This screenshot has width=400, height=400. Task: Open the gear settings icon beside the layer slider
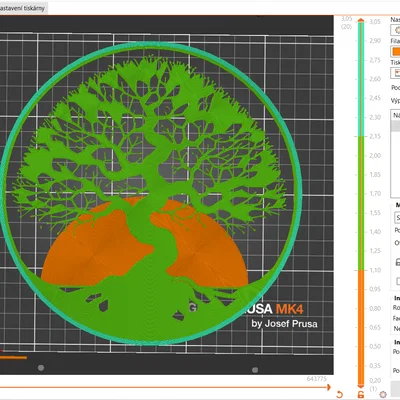pyautogui.click(x=383, y=394)
